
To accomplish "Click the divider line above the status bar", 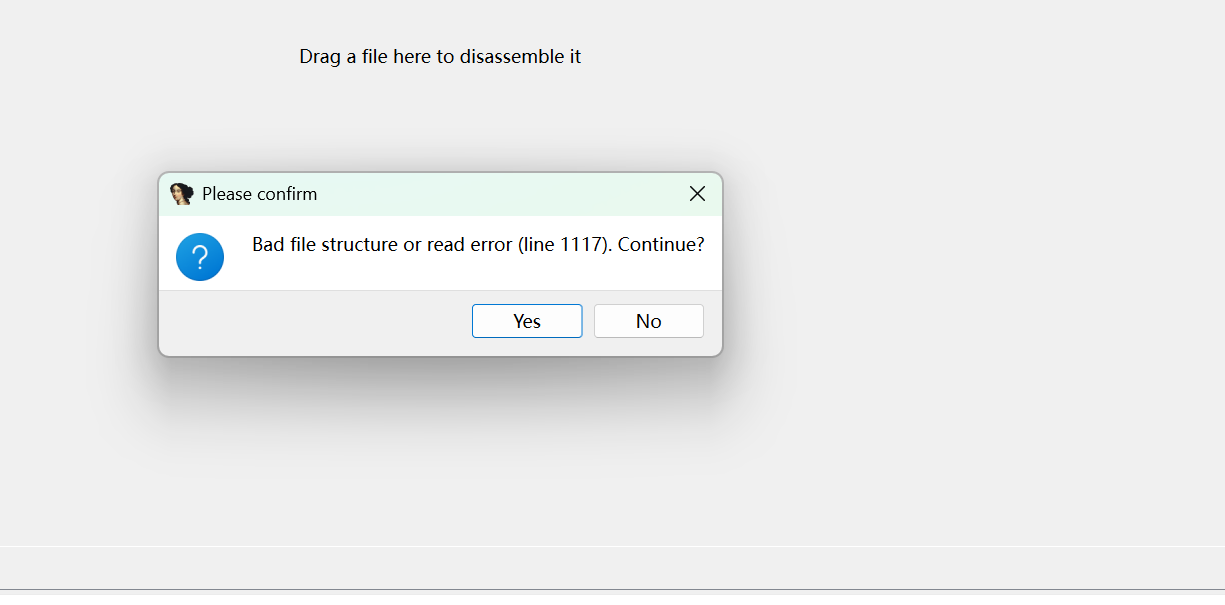I will click(x=612, y=546).
